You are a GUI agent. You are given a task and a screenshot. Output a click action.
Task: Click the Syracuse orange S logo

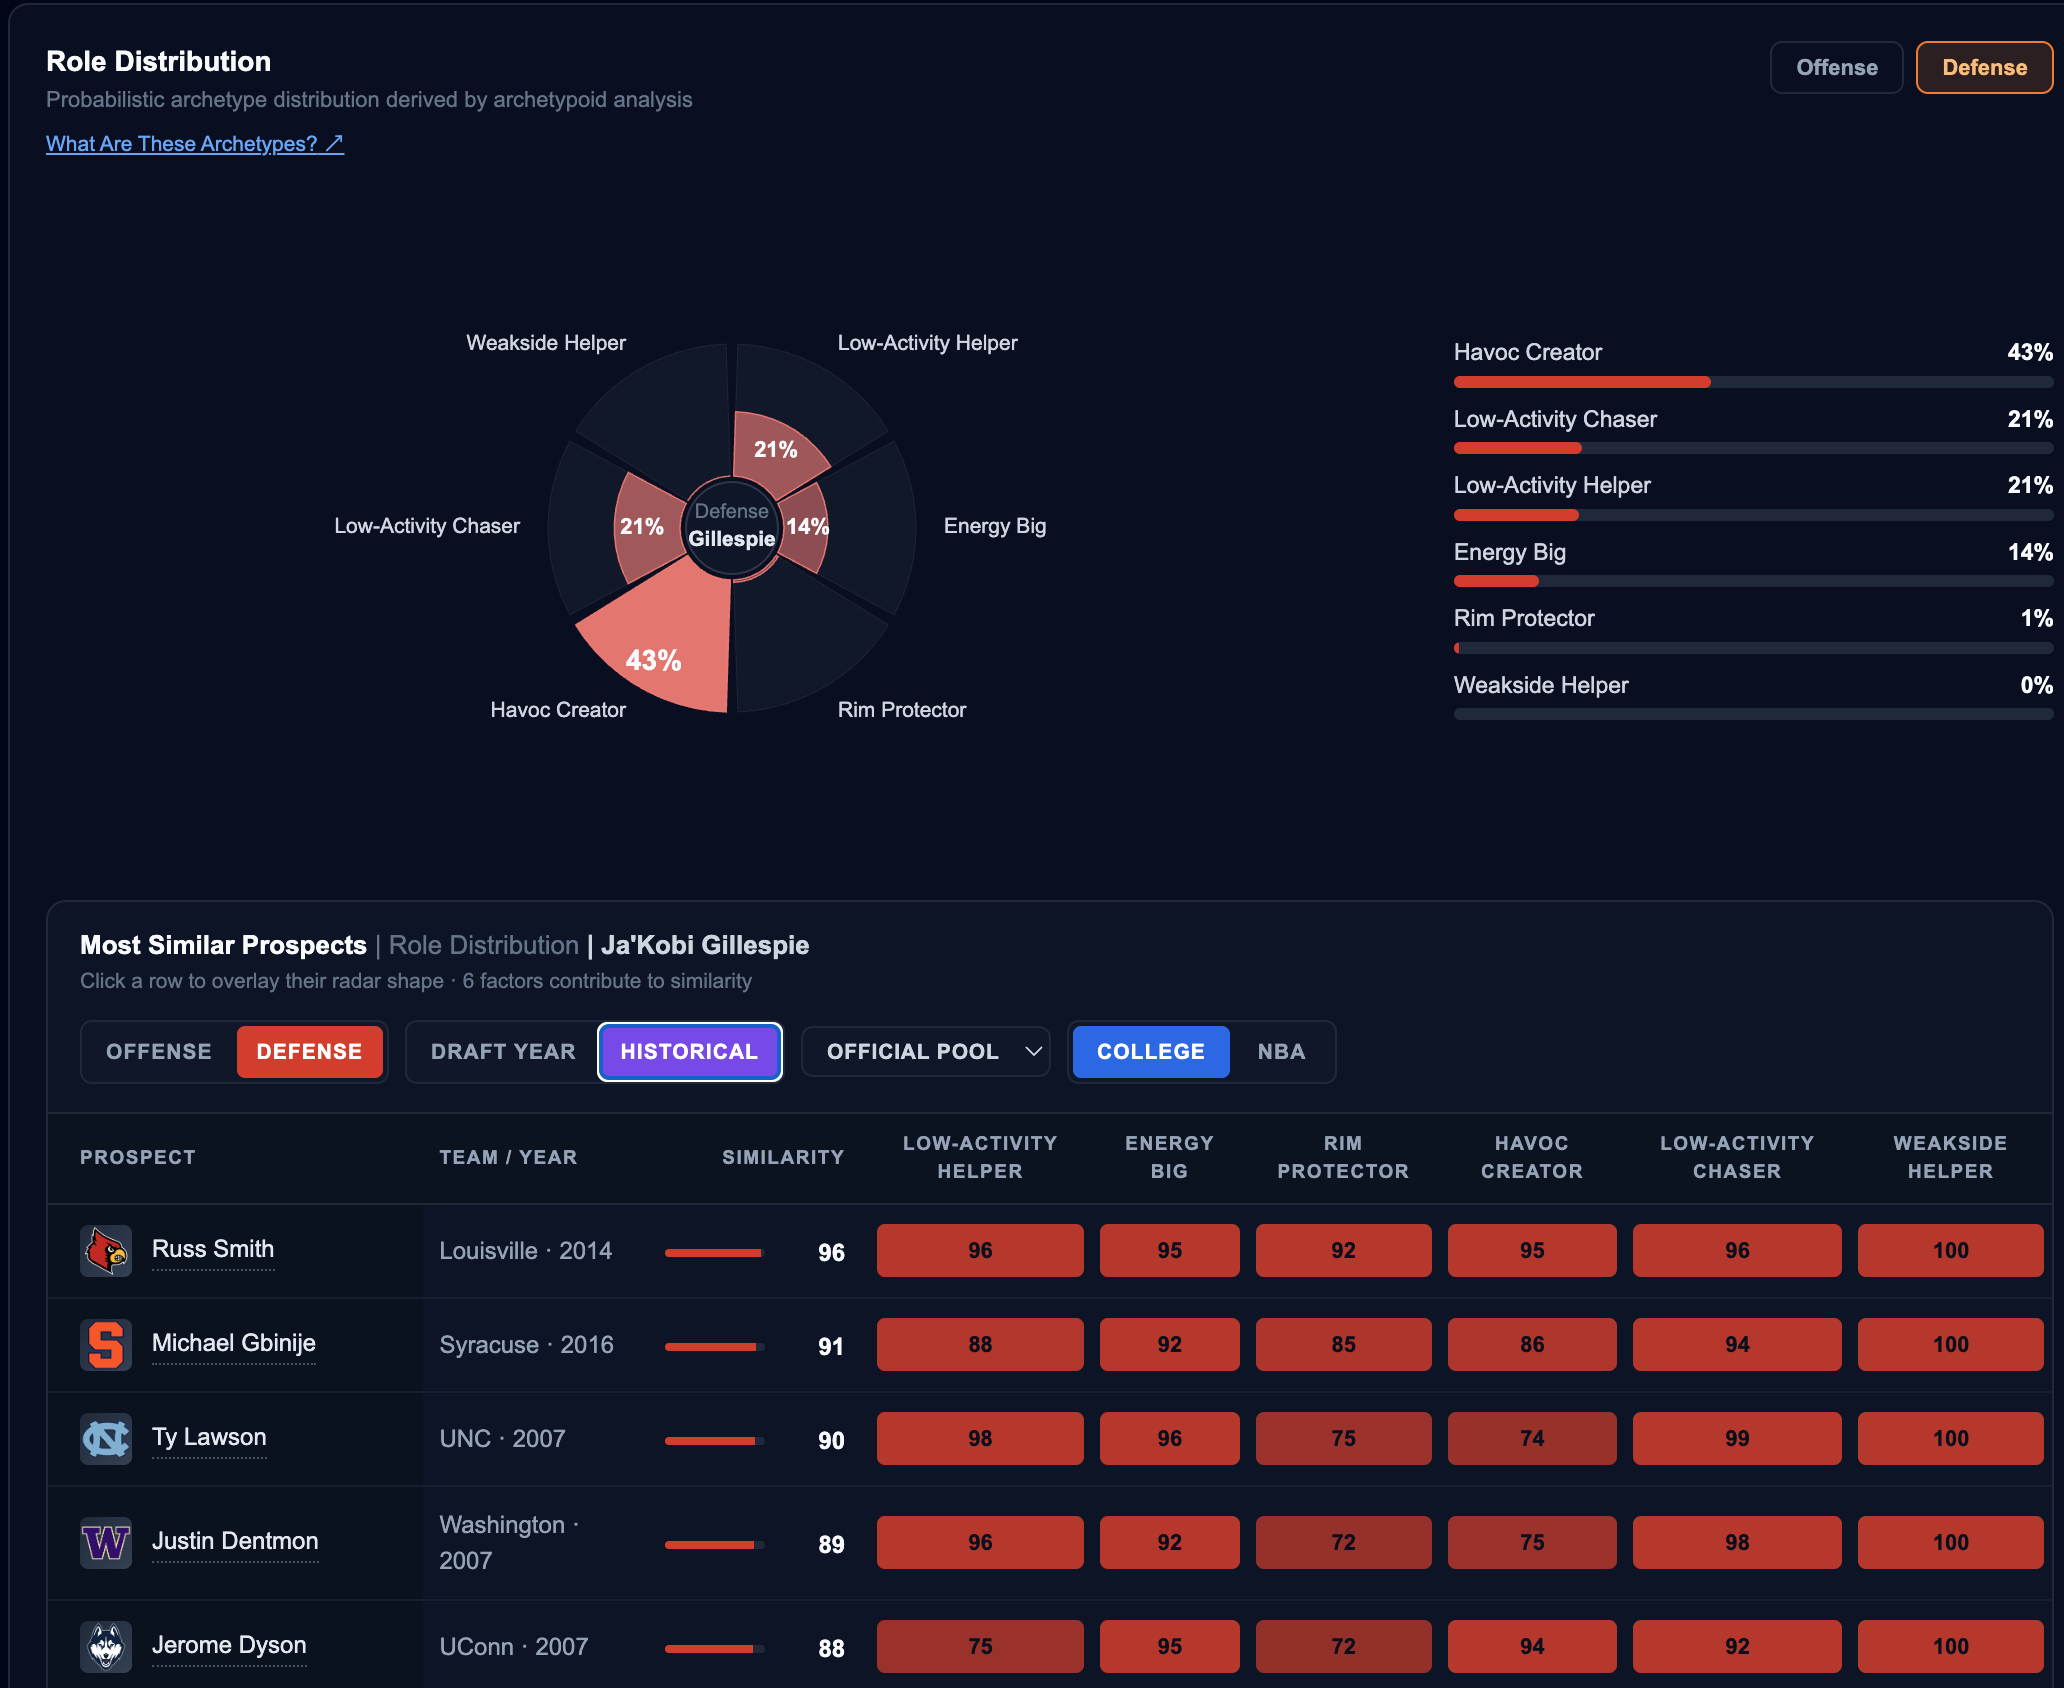click(106, 1344)
